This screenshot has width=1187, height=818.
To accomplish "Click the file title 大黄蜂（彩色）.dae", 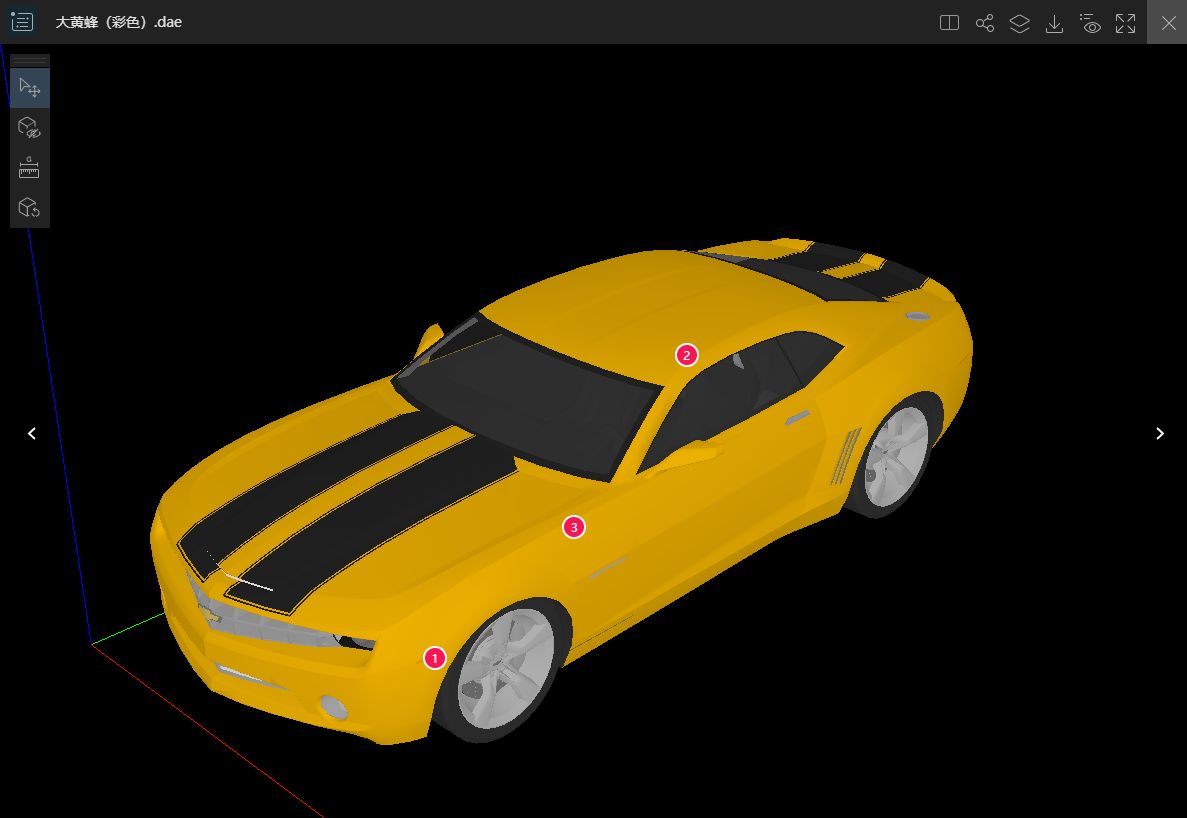I will 119,22.
